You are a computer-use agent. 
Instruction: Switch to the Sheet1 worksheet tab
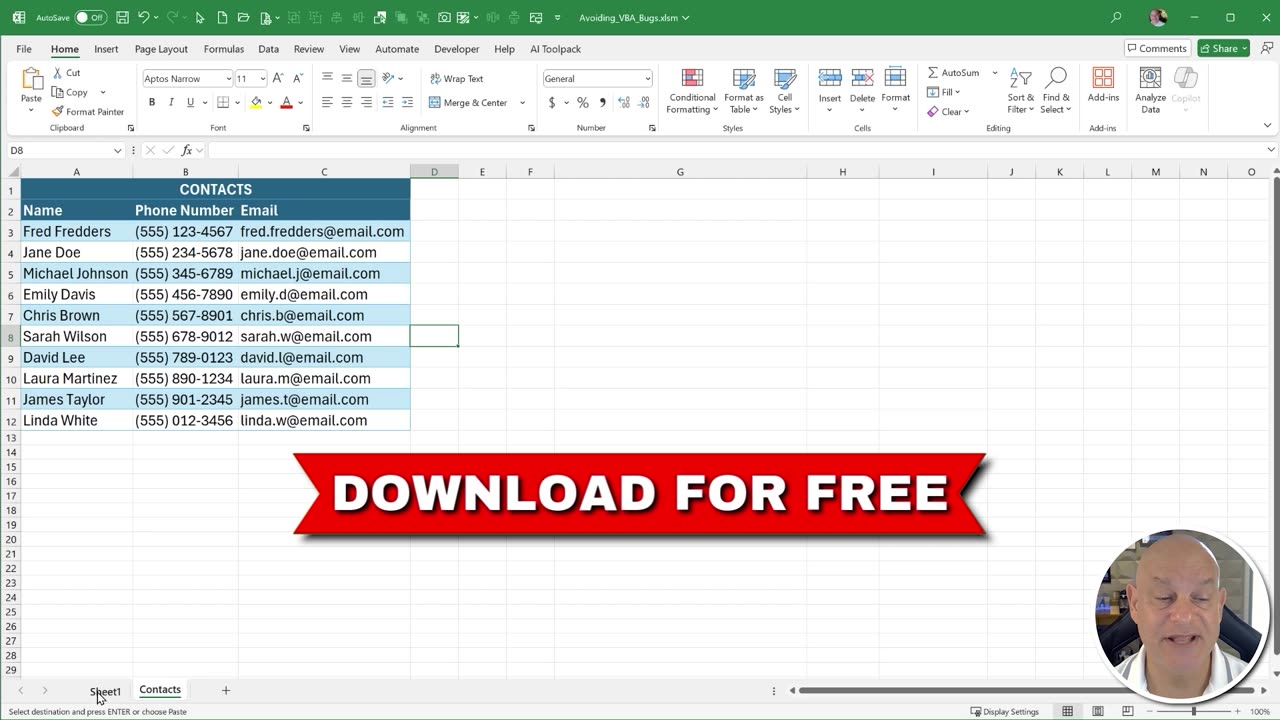pos(105,691)
